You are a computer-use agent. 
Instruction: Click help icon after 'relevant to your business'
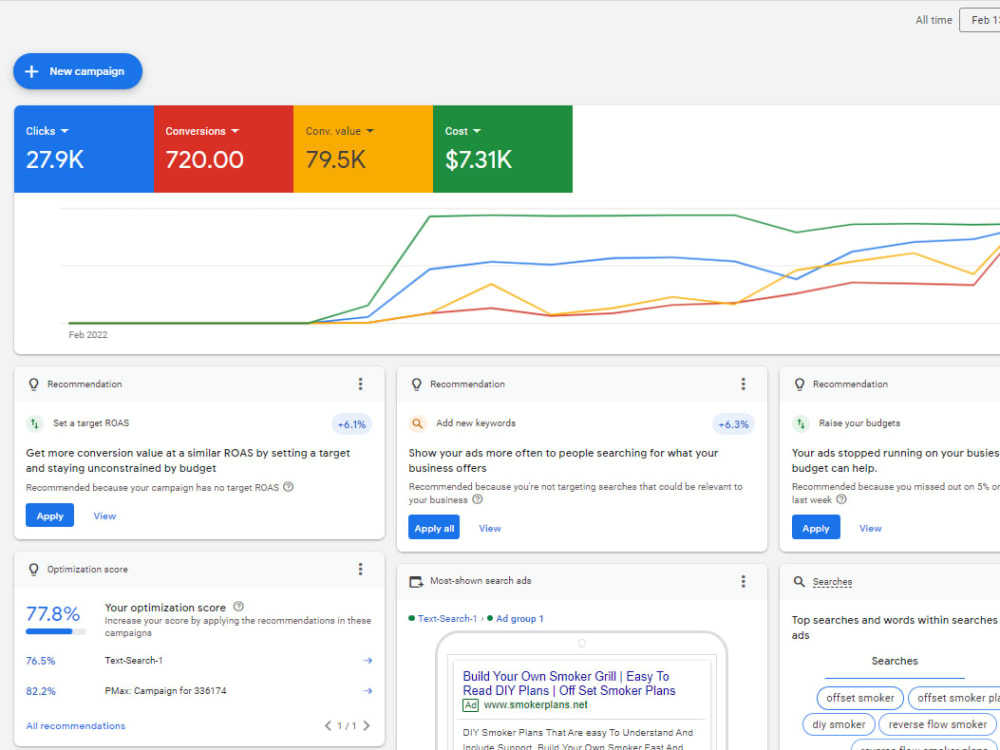tap(477, 499)
